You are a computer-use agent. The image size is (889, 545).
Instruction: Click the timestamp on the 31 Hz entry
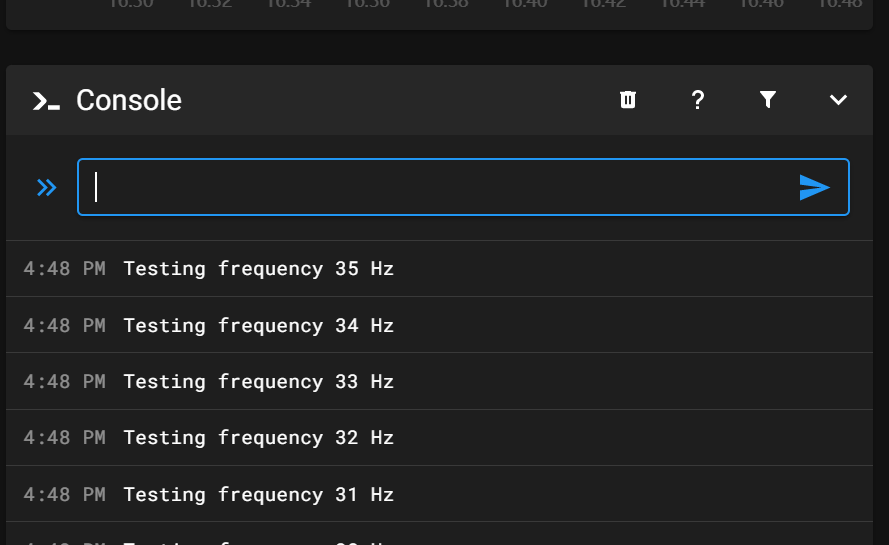click(64, 494)
